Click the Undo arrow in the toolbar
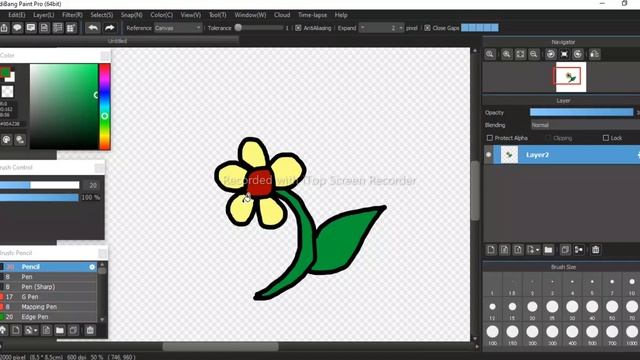 [x=93, y=28]
